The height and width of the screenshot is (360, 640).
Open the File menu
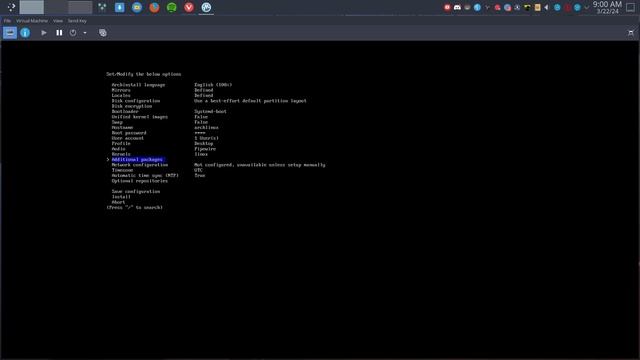point(7,20)
